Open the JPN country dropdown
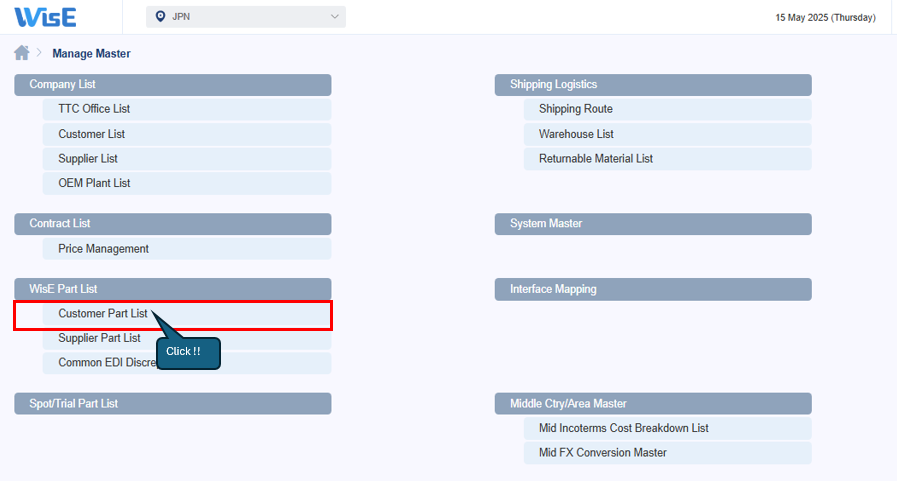Viewport: 897px width, 484px height. point(246,17)
